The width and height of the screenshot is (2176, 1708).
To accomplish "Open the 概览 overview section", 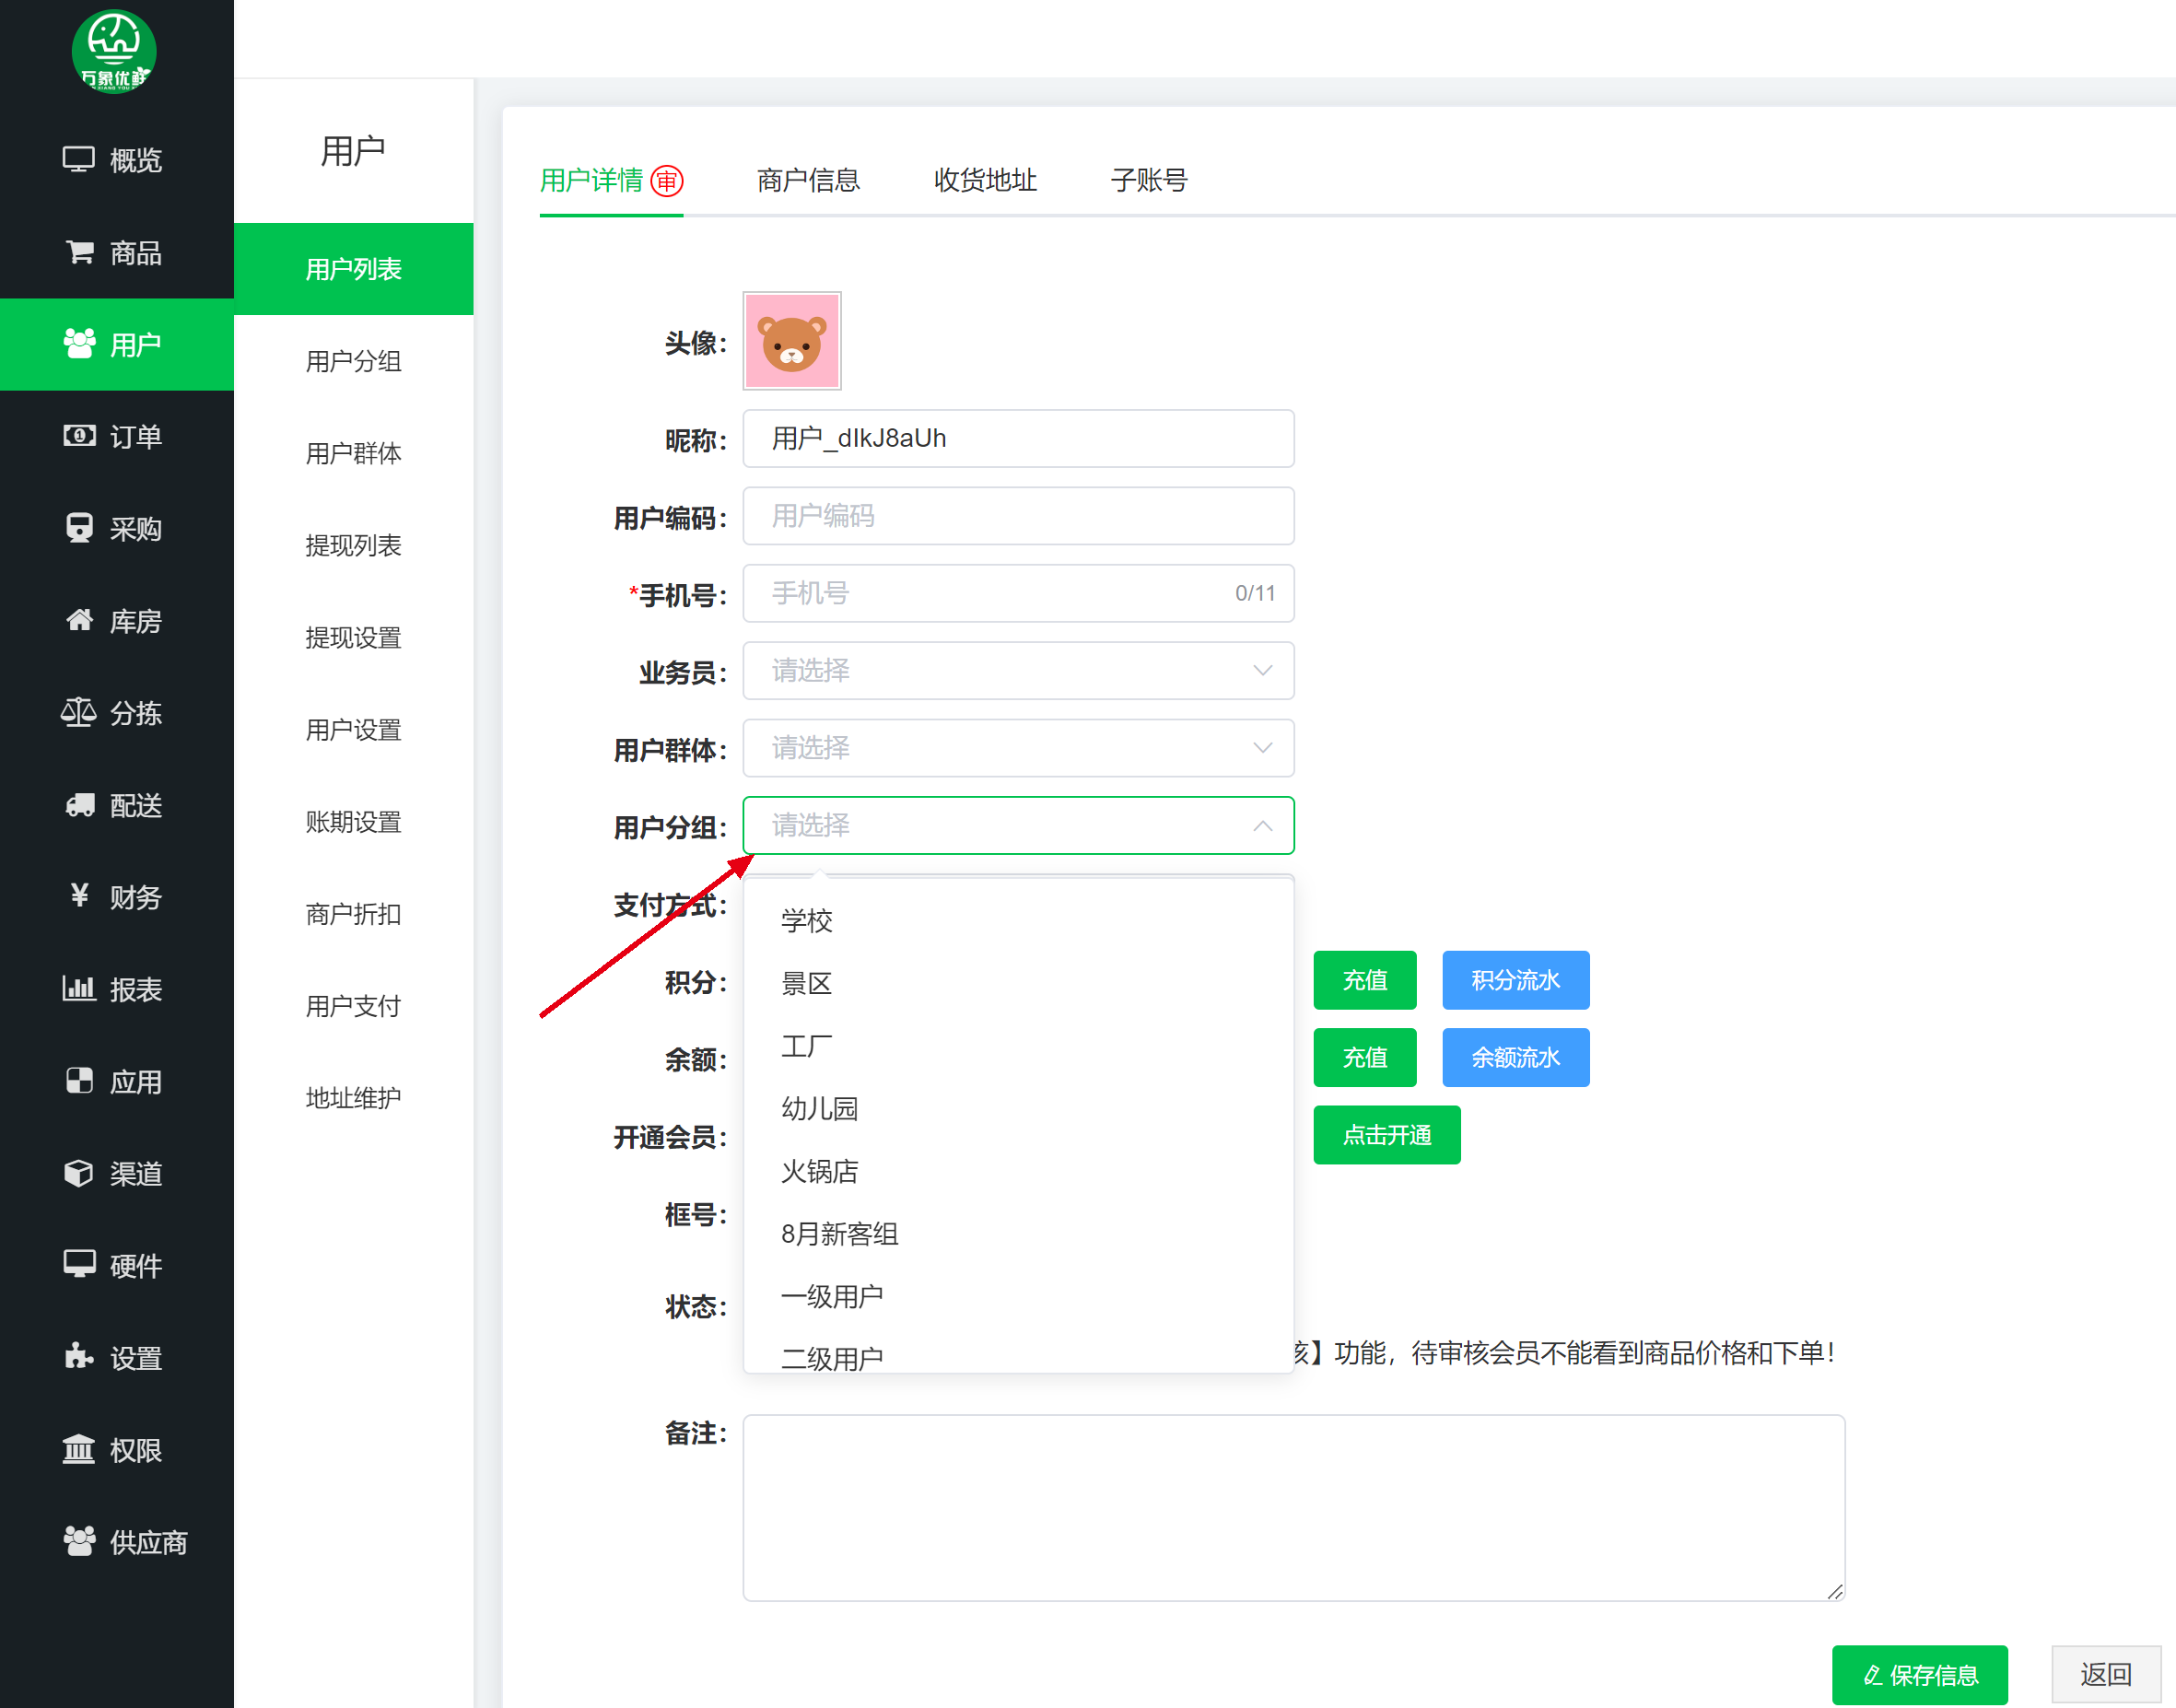I will pyautogui.click(x=117, y=160).
